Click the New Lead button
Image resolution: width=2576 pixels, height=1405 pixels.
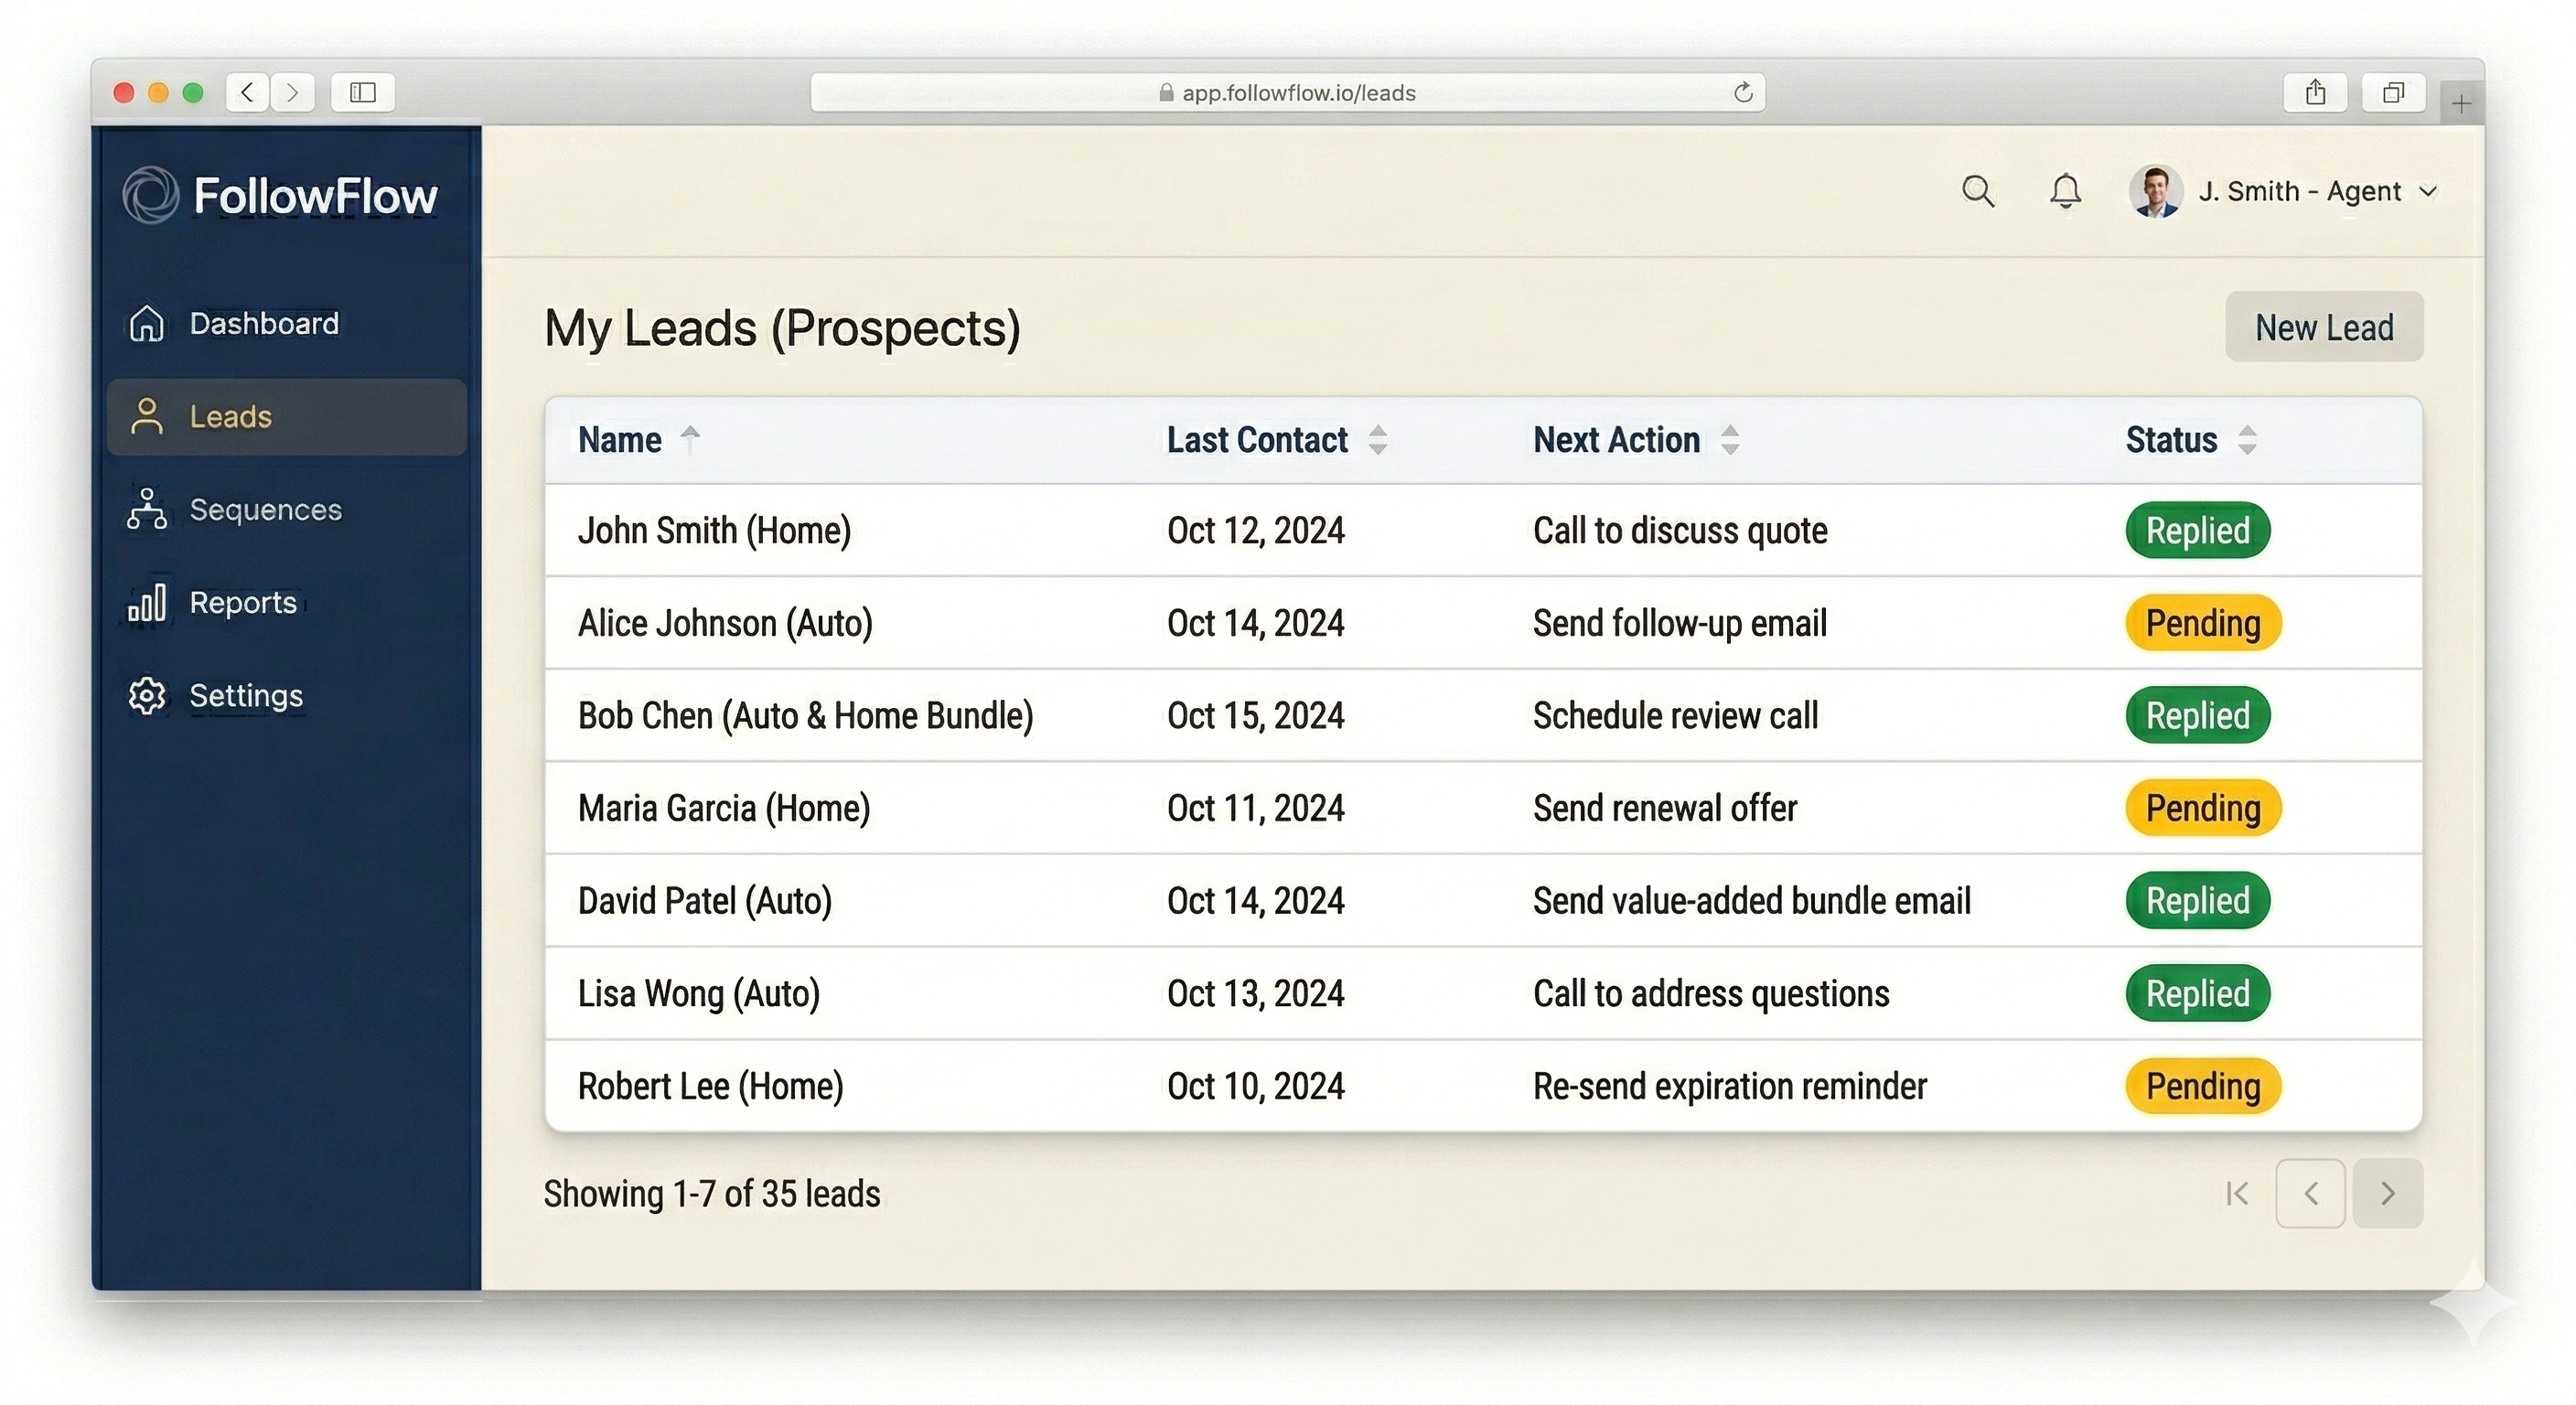pos(2324,327)
